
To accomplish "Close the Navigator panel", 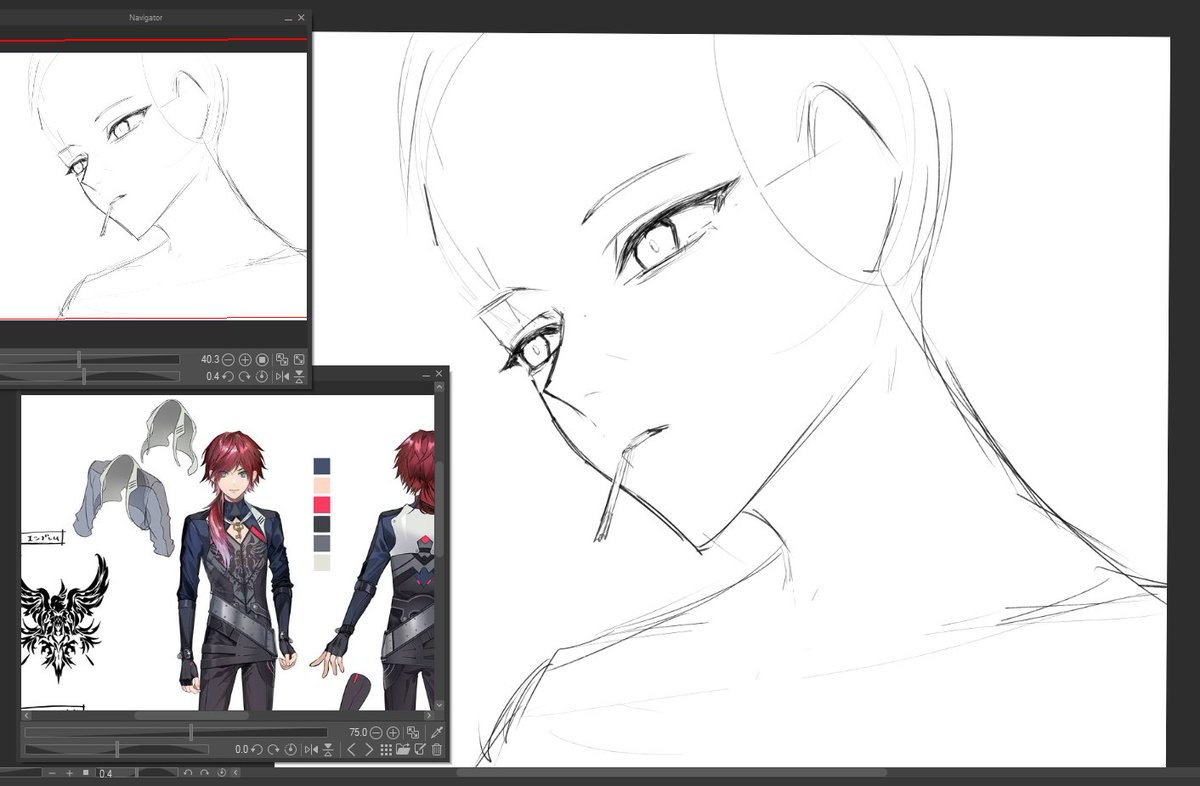I will click(301, 18).
